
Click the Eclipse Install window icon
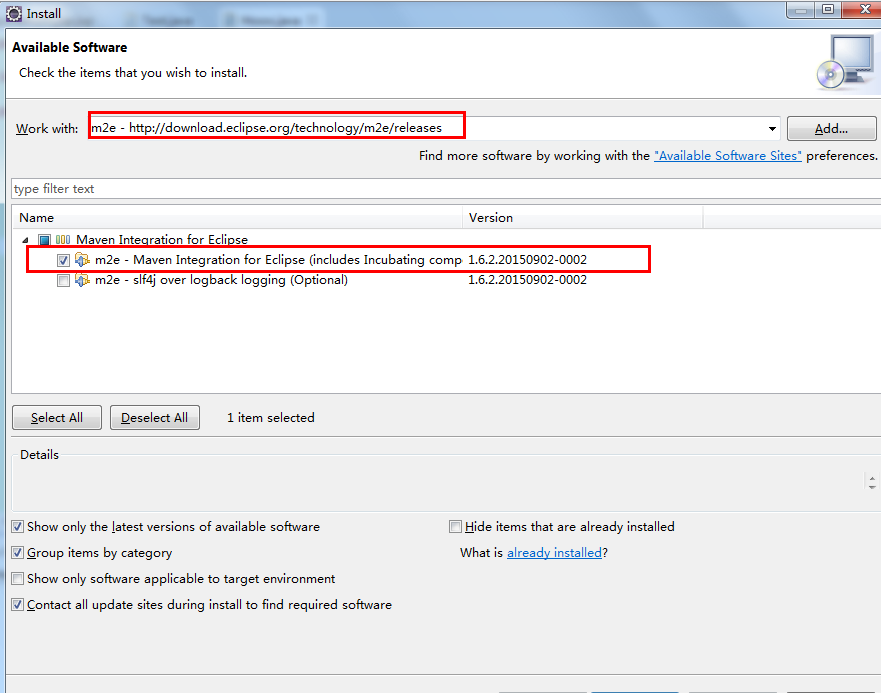click(x=13, y=13)
